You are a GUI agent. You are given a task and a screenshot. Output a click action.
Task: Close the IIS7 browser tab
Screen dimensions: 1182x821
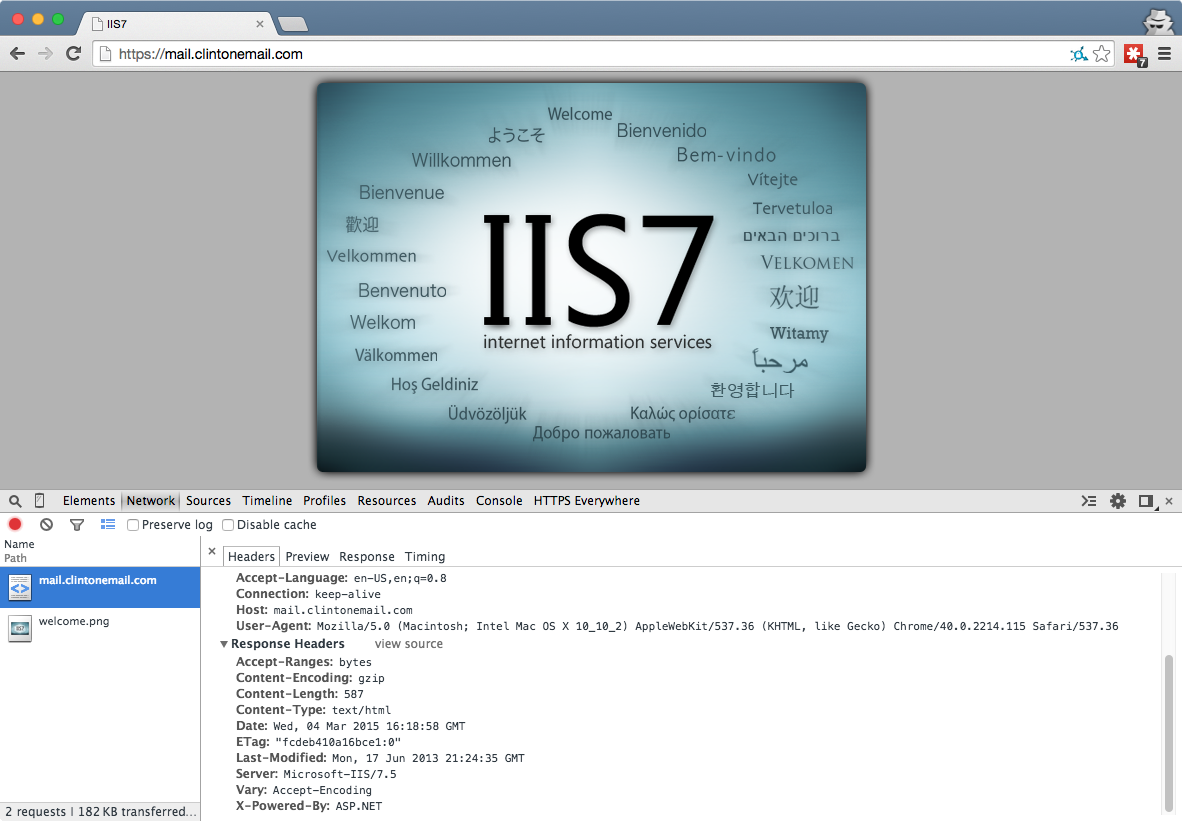[x=260, y=24]
